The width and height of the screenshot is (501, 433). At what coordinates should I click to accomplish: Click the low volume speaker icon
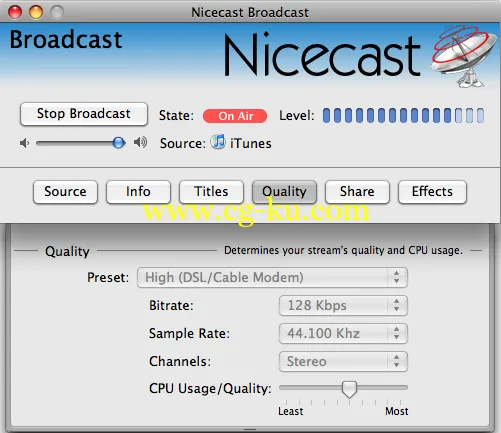(24, 143)
